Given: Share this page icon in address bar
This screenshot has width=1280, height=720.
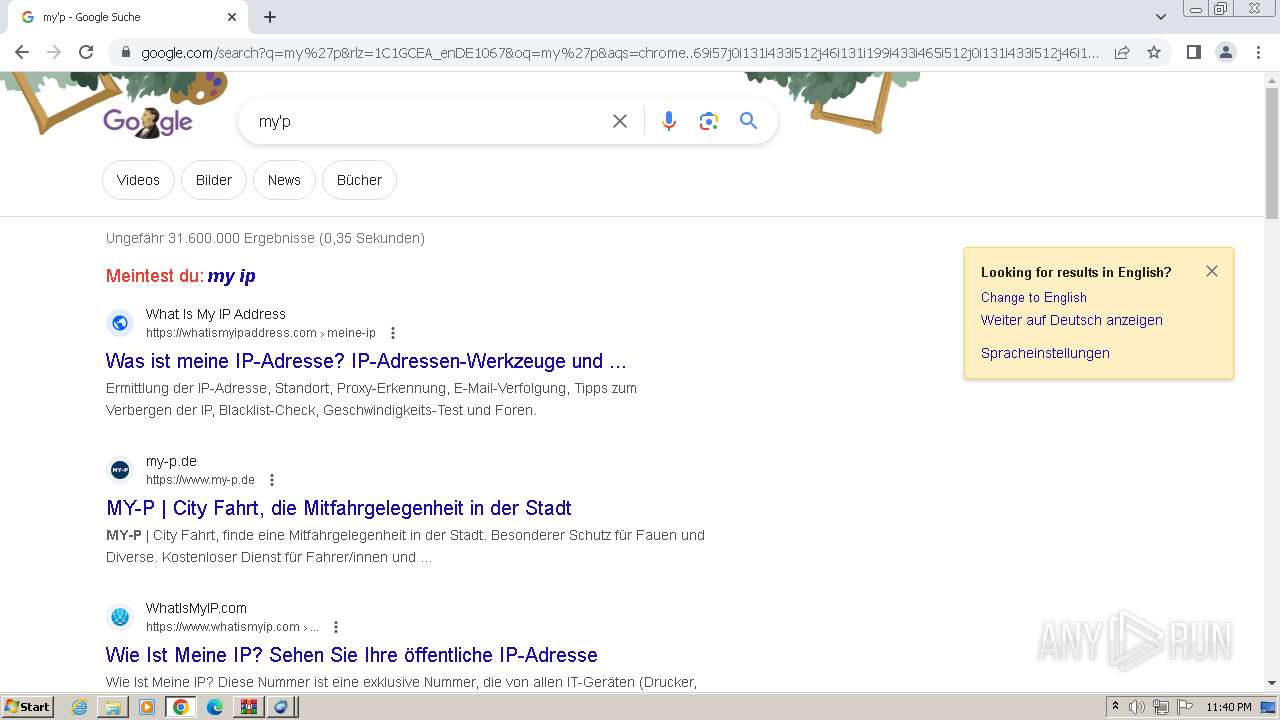Looking at the screenshot, I should pyautogui.click(x=1122, y=52).
